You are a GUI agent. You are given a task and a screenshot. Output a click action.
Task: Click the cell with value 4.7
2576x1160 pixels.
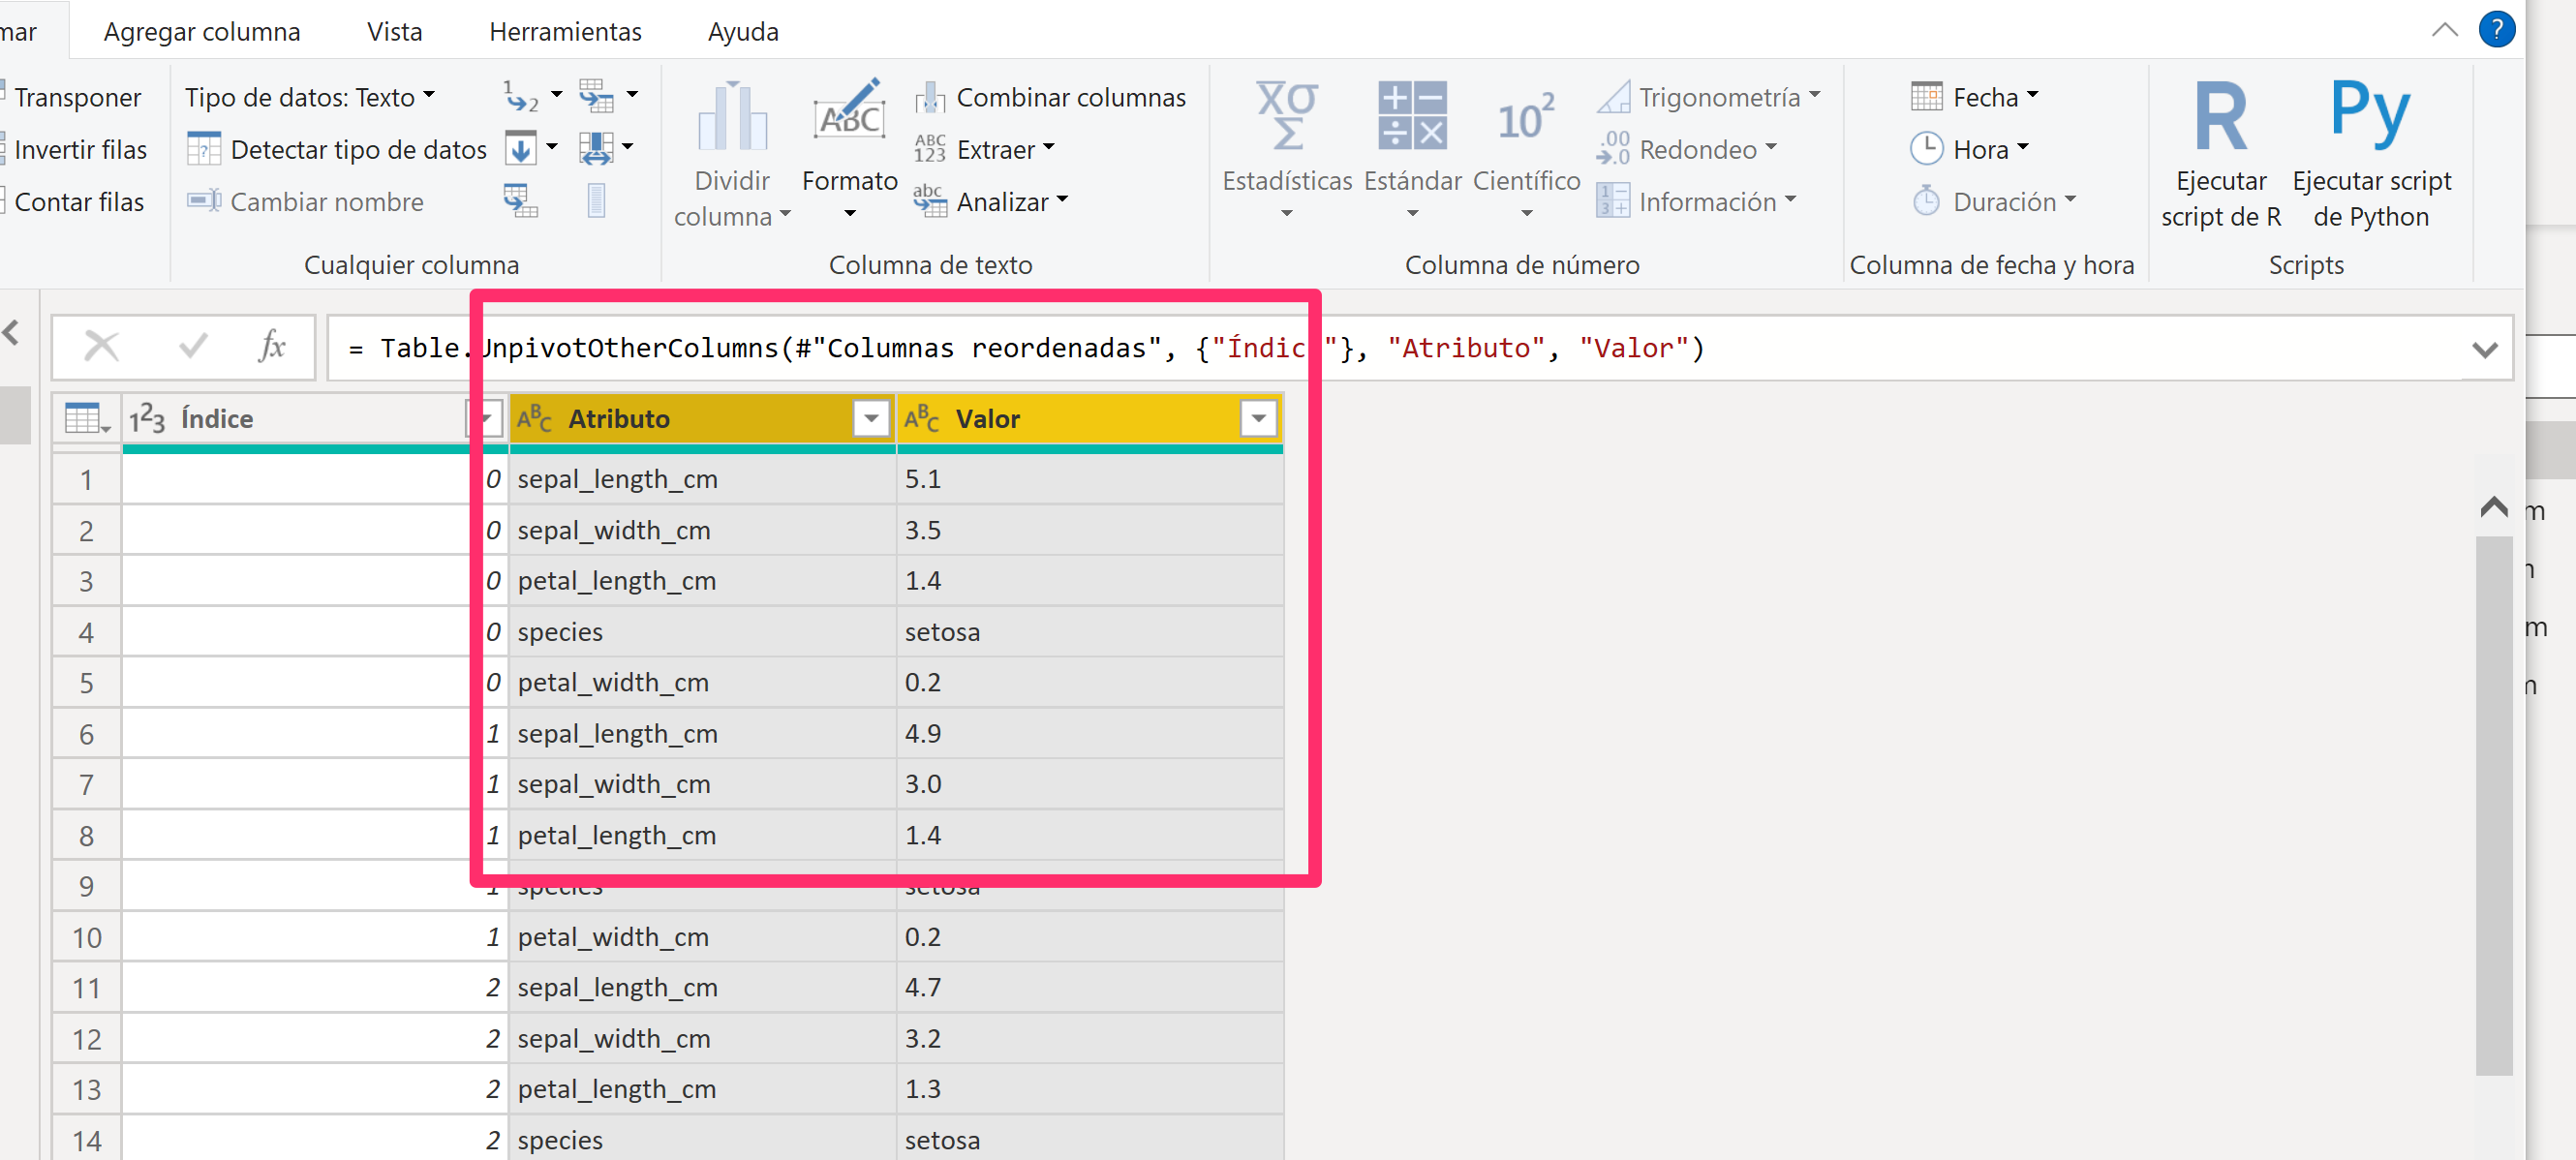tap(1090, 987)
